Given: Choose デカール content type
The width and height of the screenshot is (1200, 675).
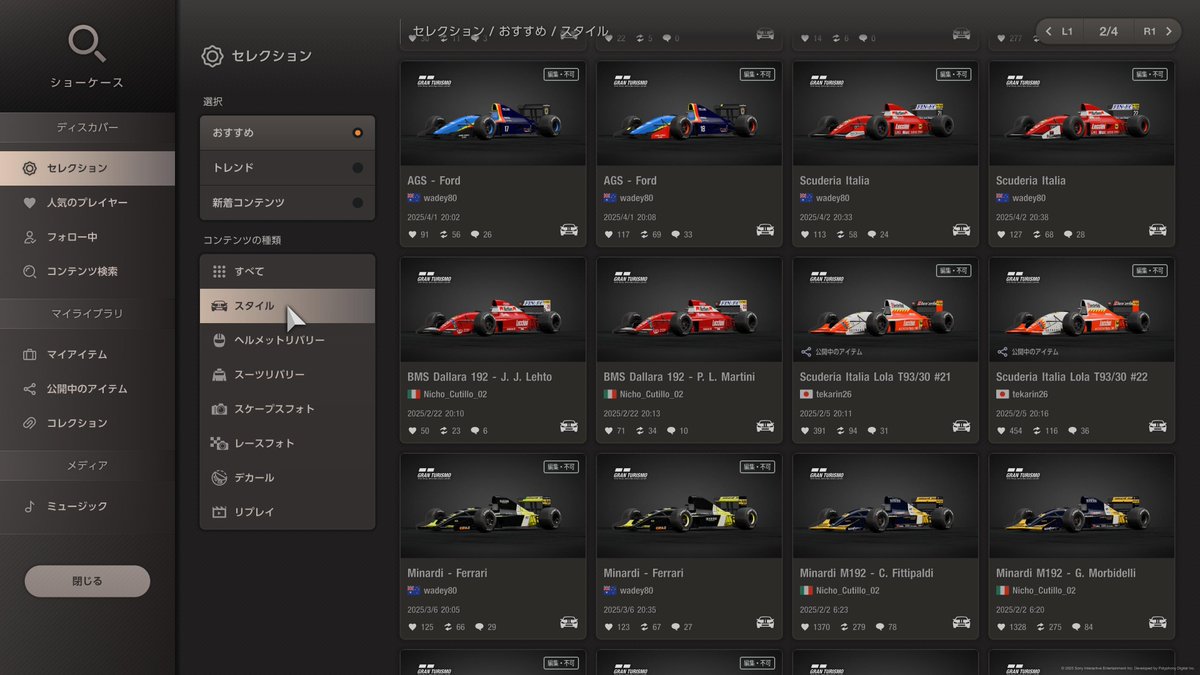Looking at the screenshot, I should click(x=287, y=477).
